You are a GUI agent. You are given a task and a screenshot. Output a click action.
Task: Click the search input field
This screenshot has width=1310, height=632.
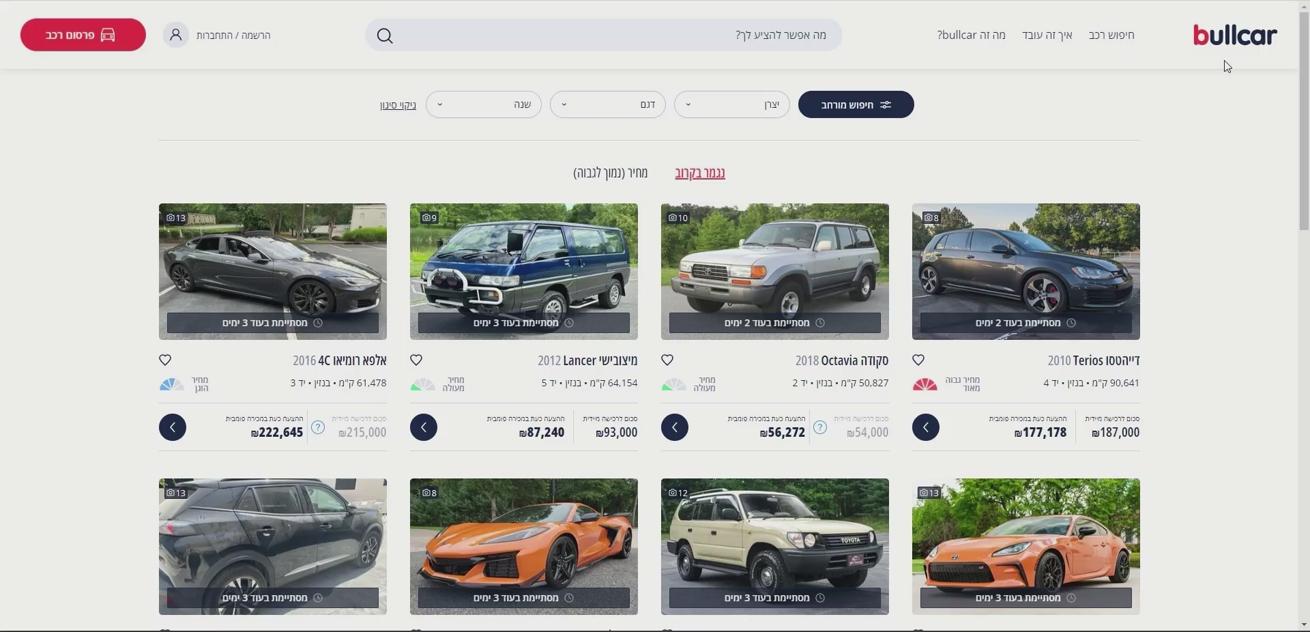603,36
